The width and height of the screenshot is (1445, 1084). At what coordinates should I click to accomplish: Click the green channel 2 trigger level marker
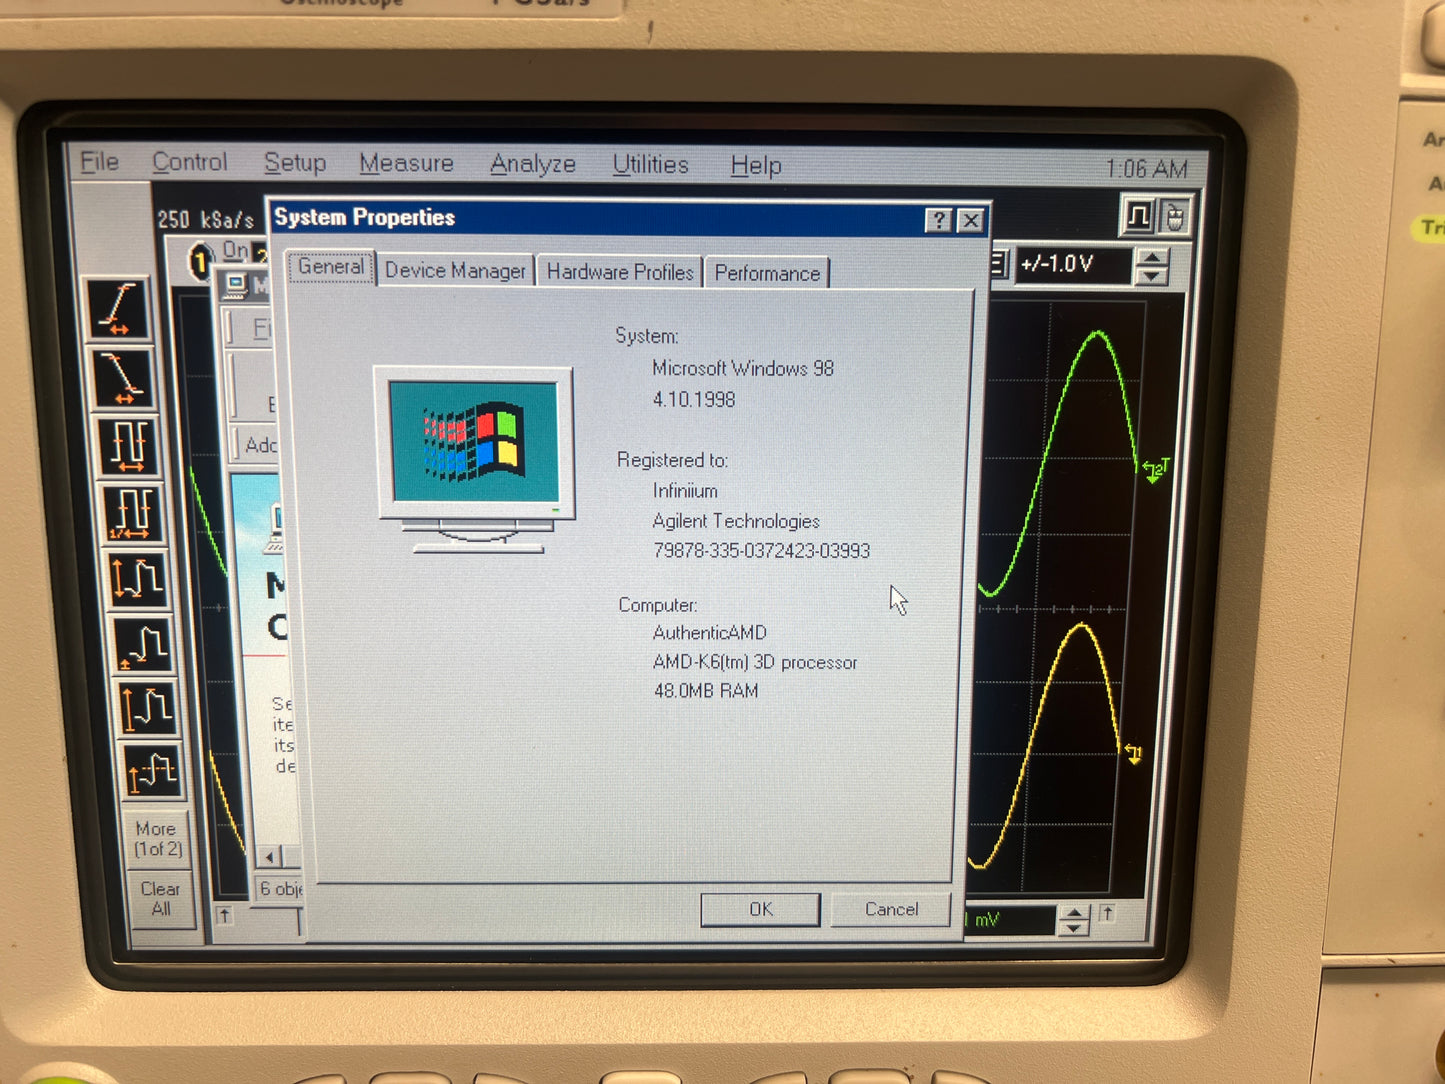(1155, 470)
